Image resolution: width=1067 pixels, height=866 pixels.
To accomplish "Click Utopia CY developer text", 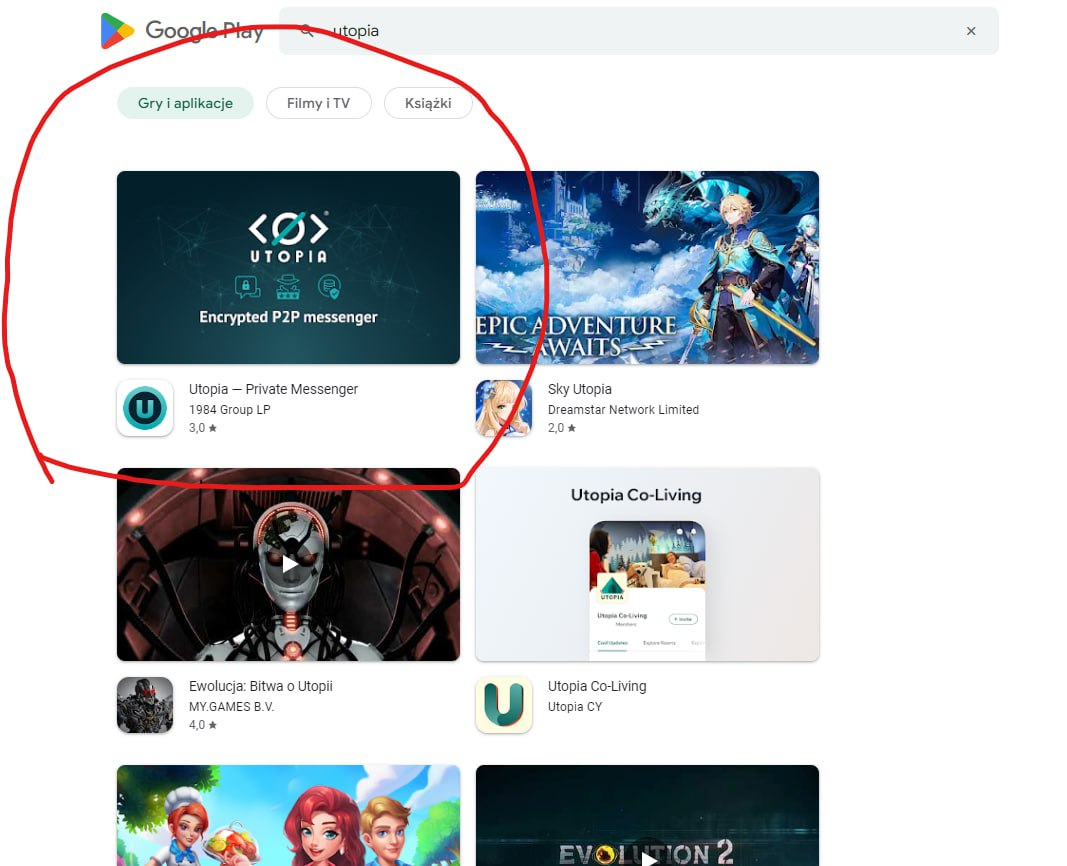I will pos(575,707).
